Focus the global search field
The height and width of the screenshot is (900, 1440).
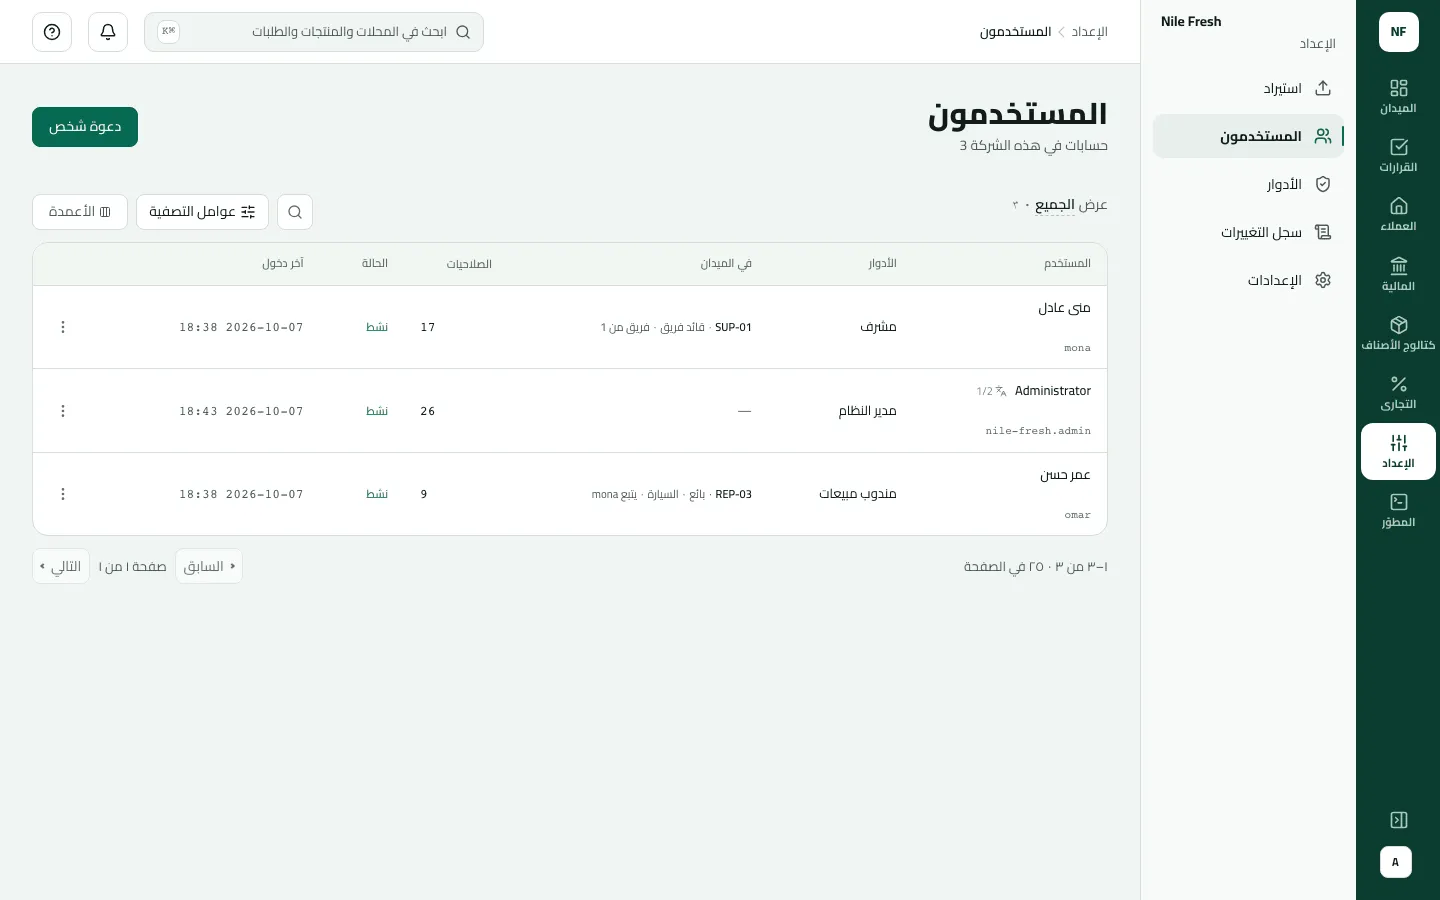click(x=314, y=32)
